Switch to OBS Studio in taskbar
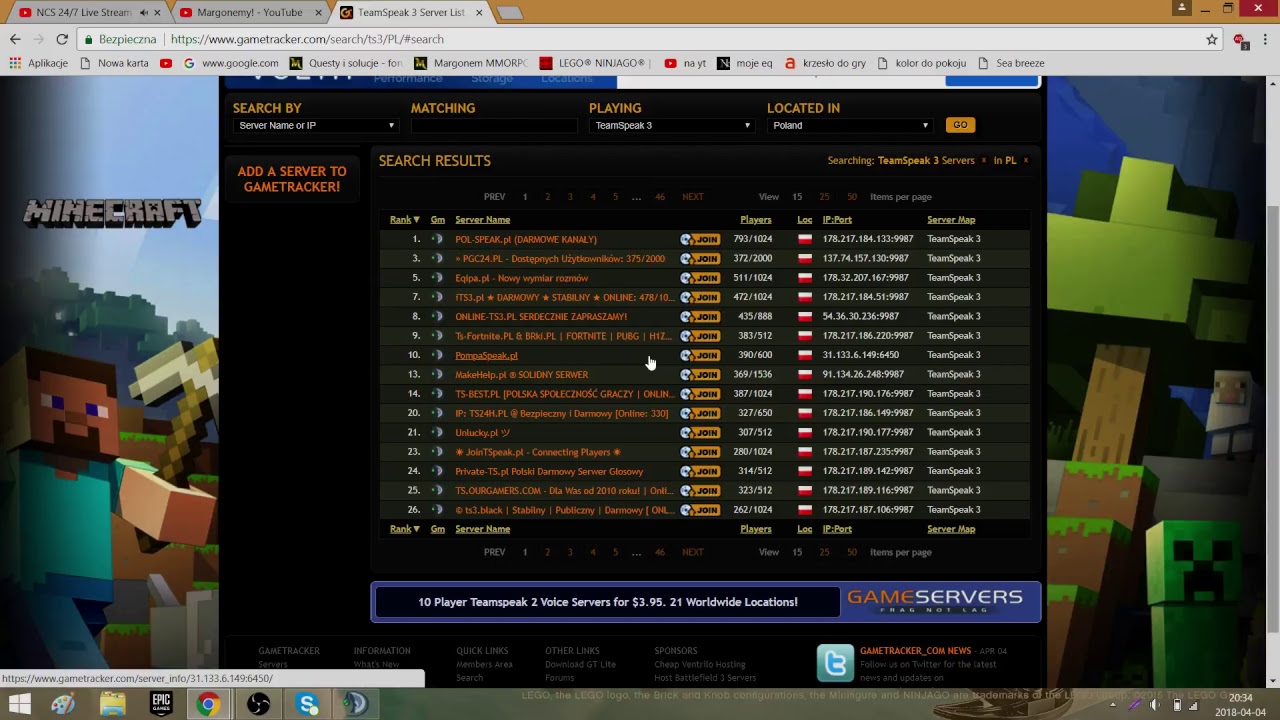 tap(259, 704)
